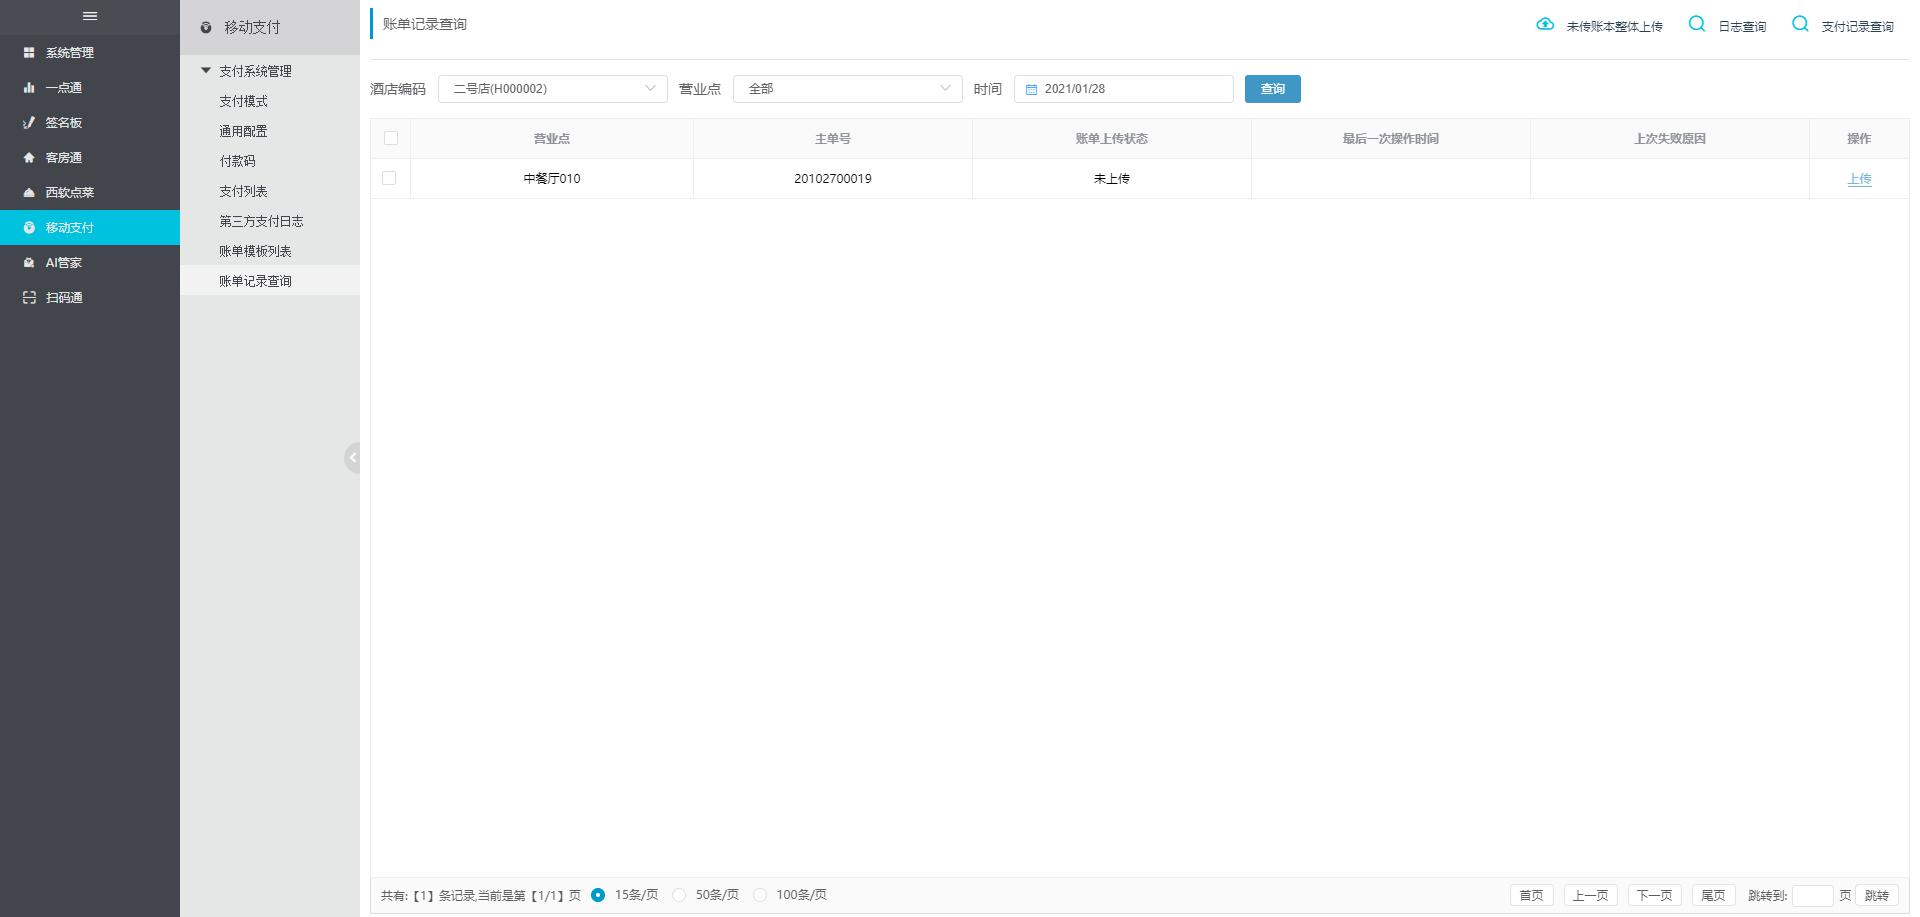Go to 下一页 next page

[1654, 896]
